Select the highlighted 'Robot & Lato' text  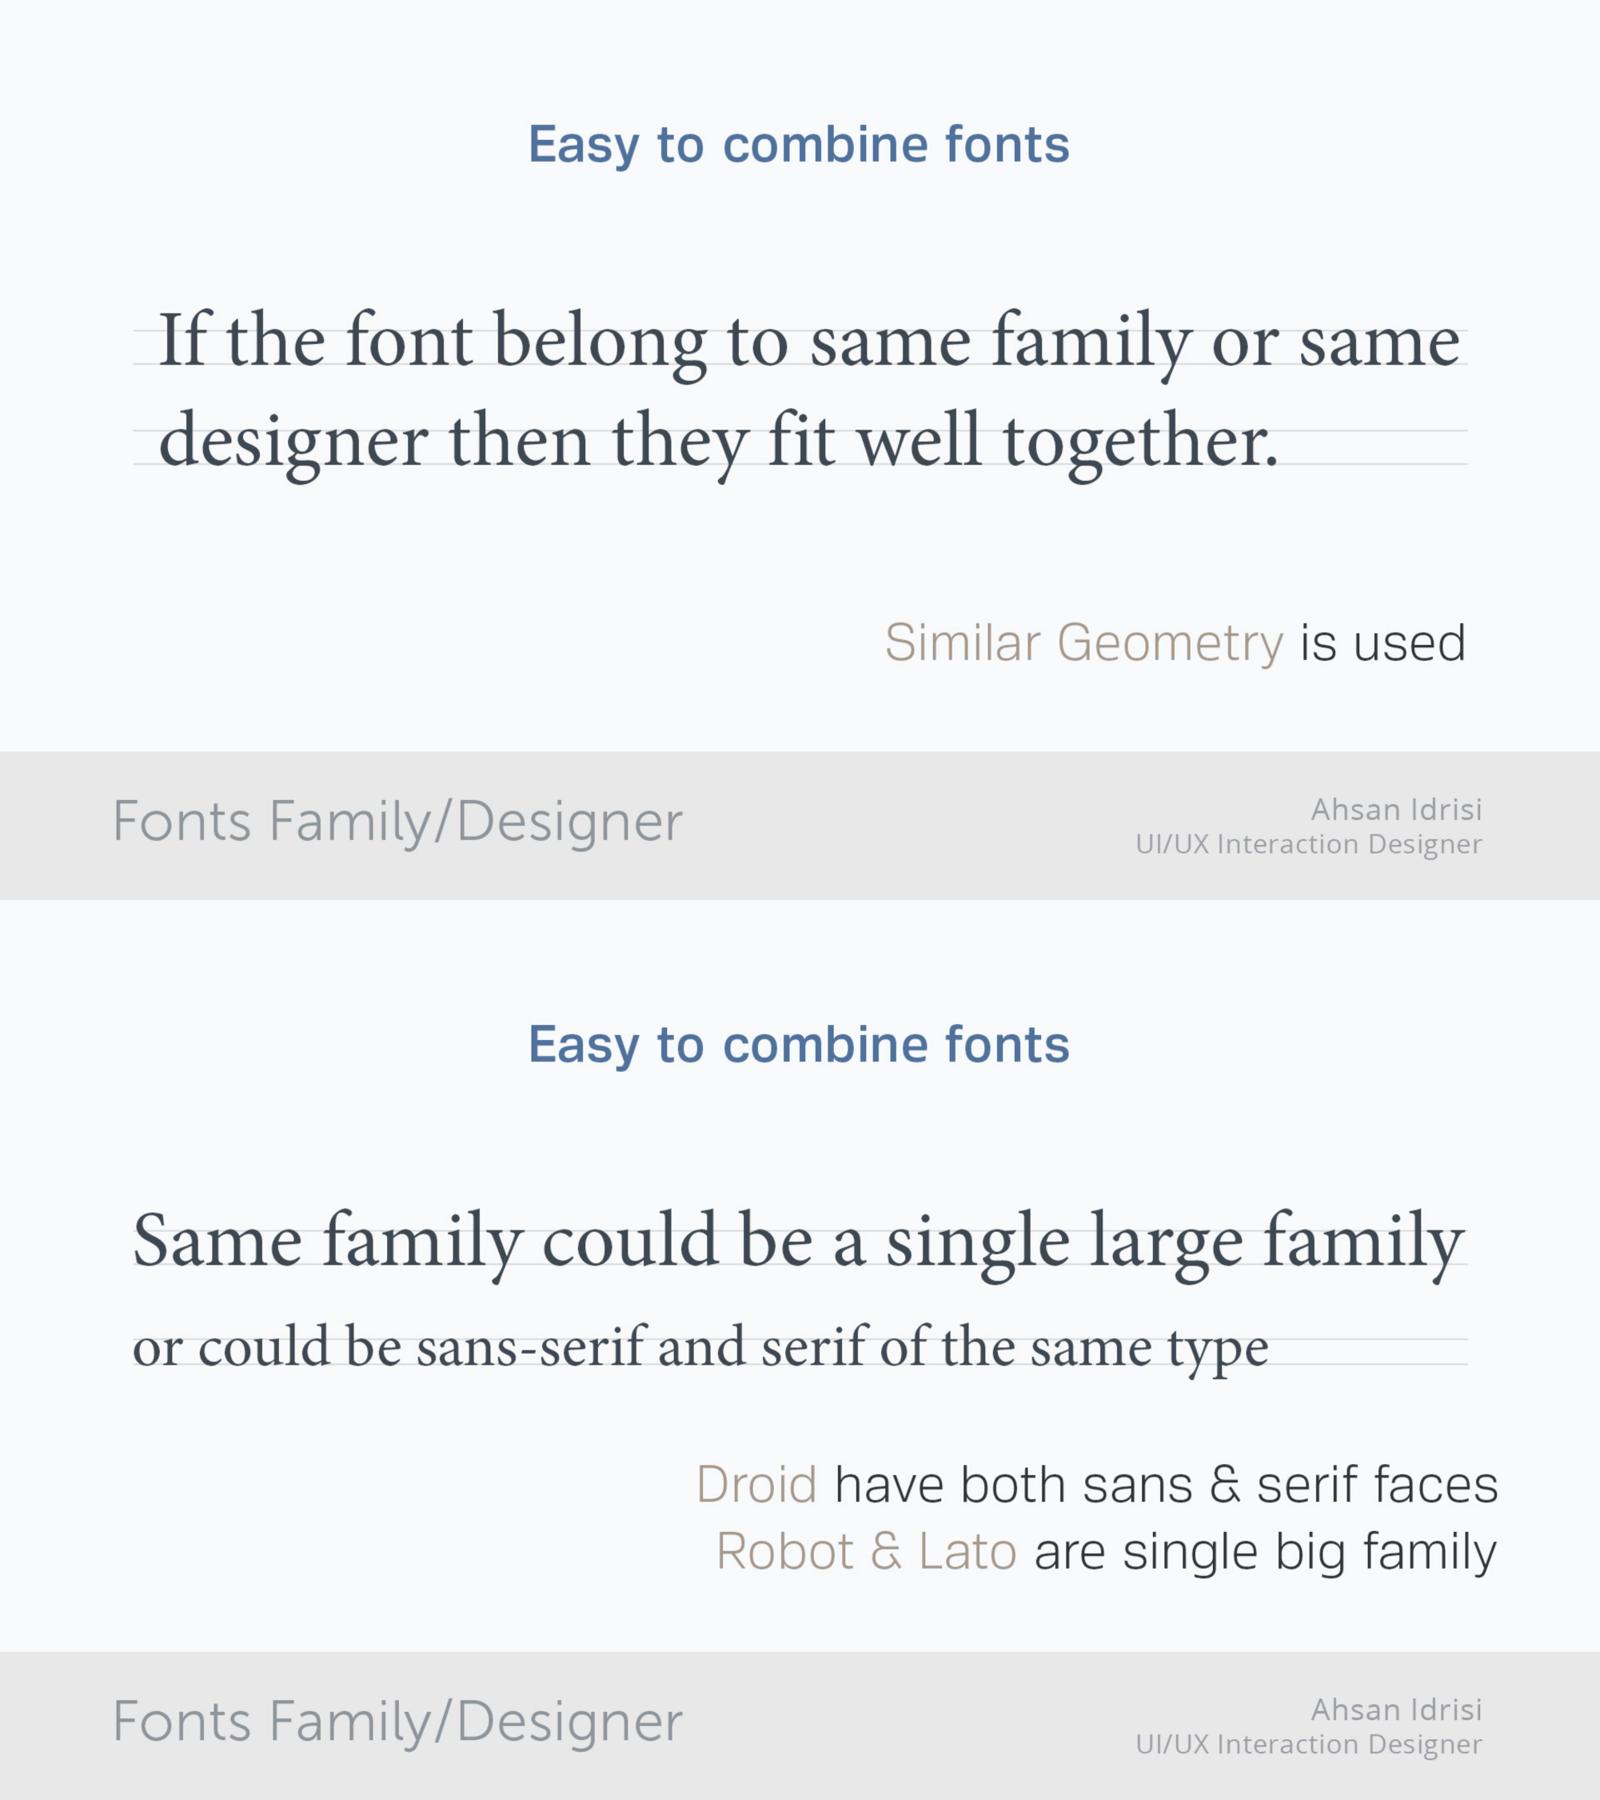click(867, 1552)
